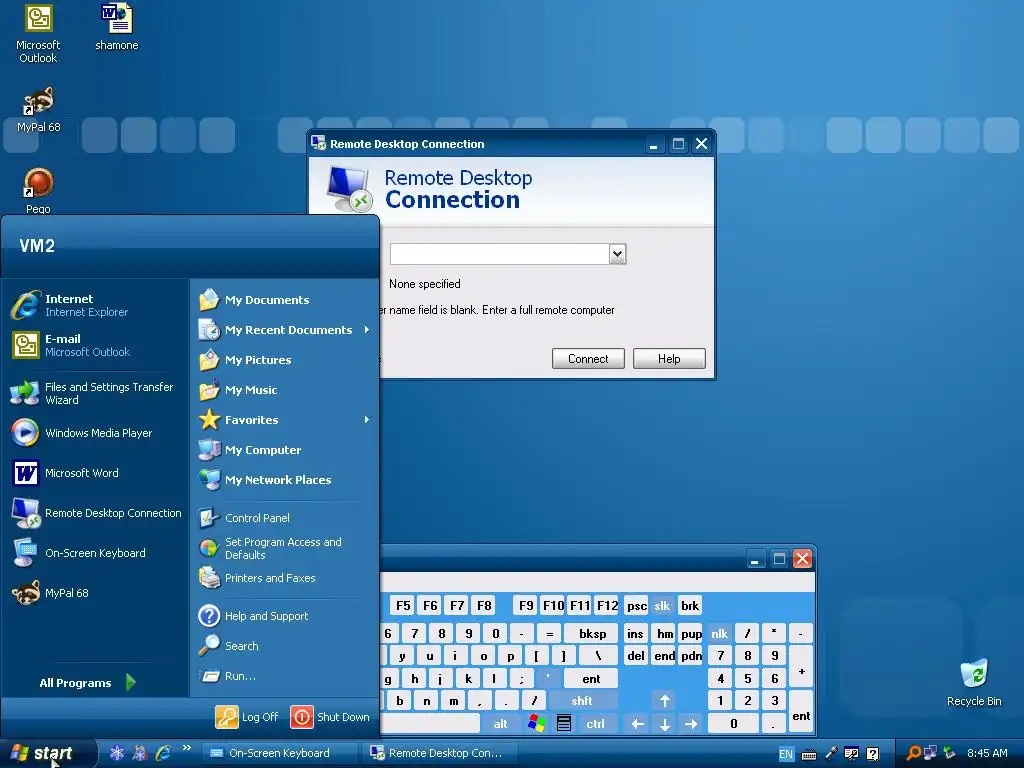Select shamone document on desktop
The image size is (1024, 768).
click(x=117, y=27)
